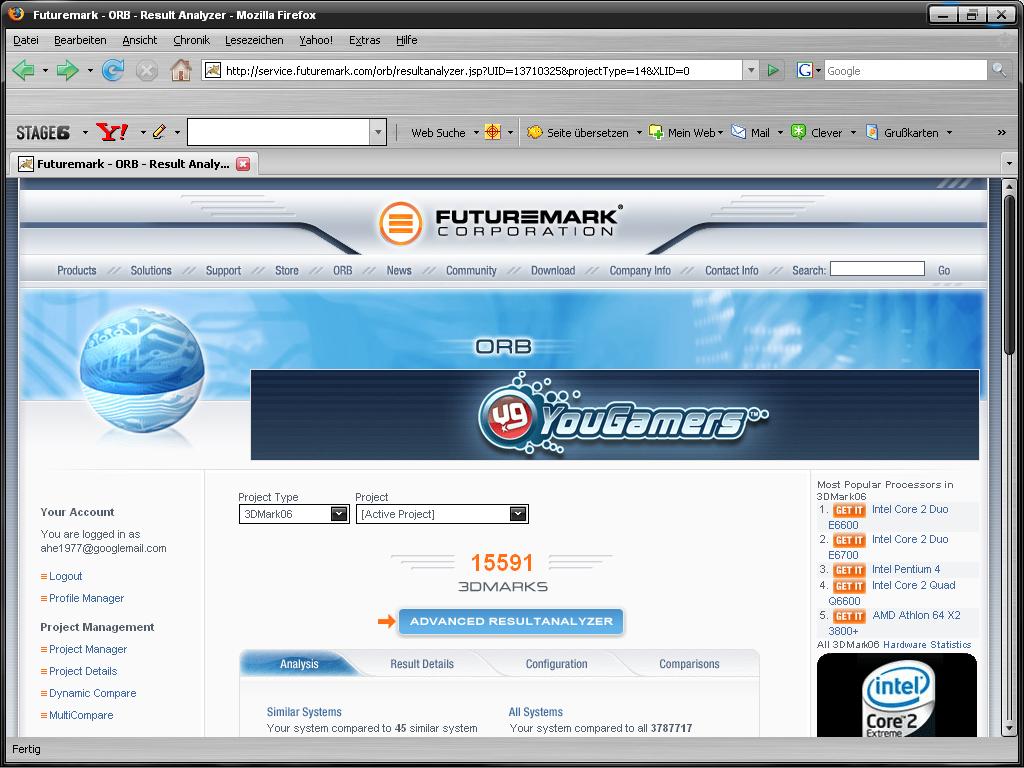
Task: Open the Project Manager link
Action: click(88, 649)
